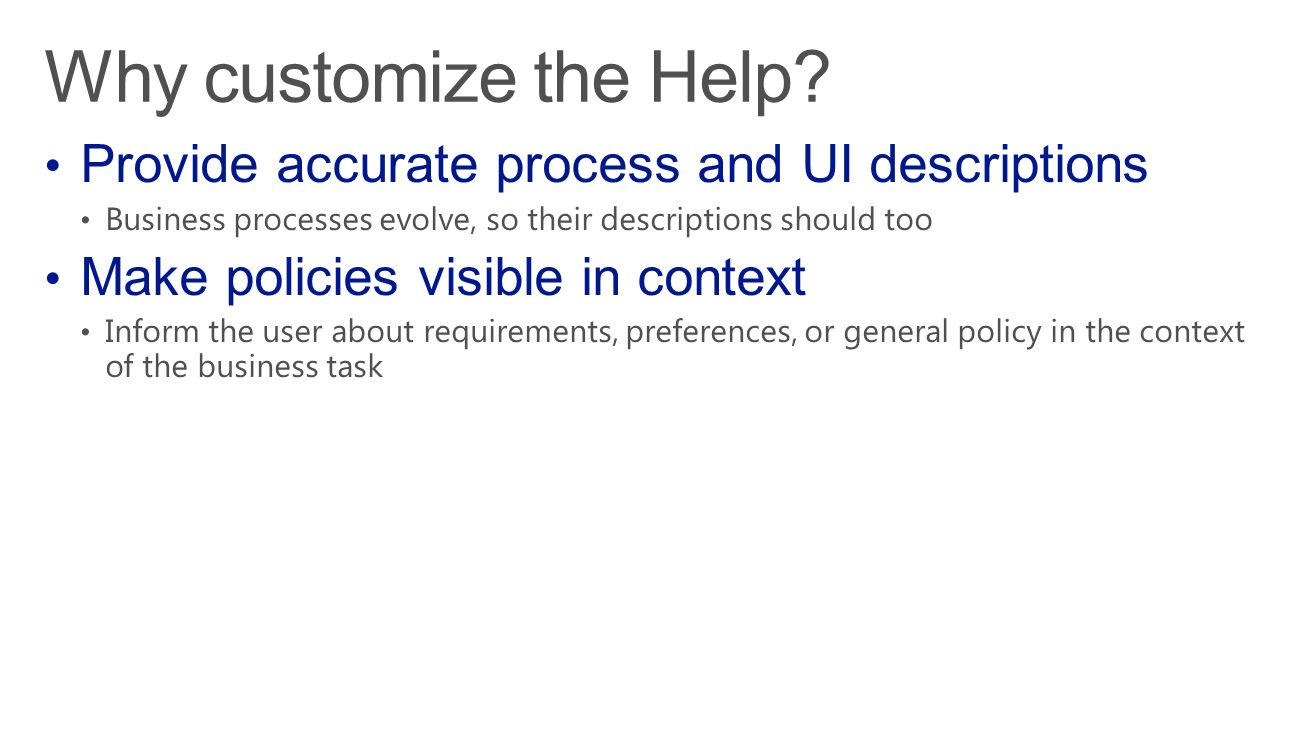Viewport: 1305px width, 734px height.
Task: Click the word "policies" in the second heading
Action: point(311,279)
